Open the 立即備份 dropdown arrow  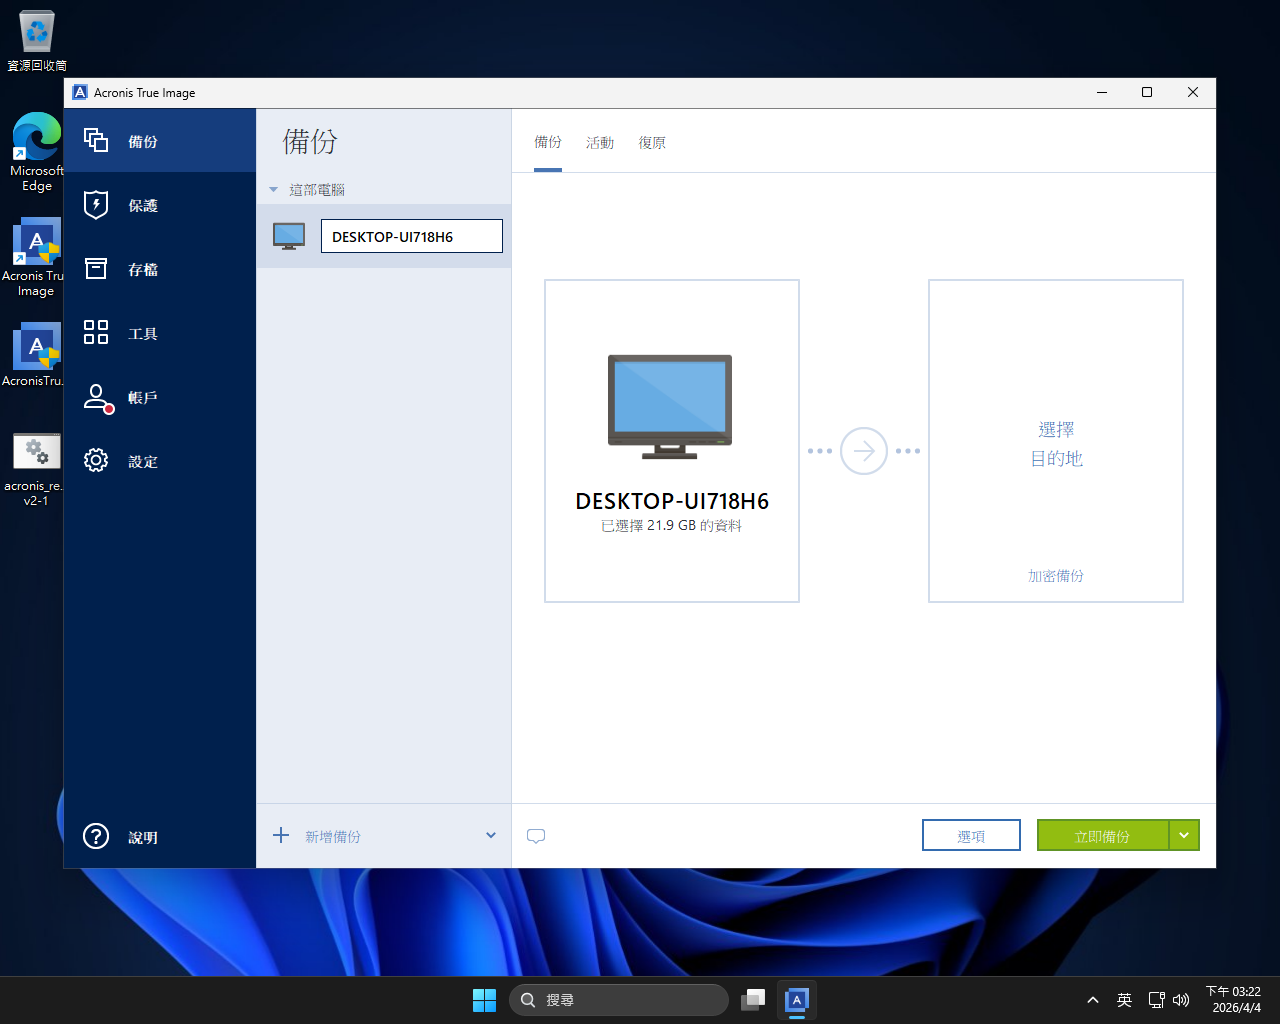(1184, 835)
